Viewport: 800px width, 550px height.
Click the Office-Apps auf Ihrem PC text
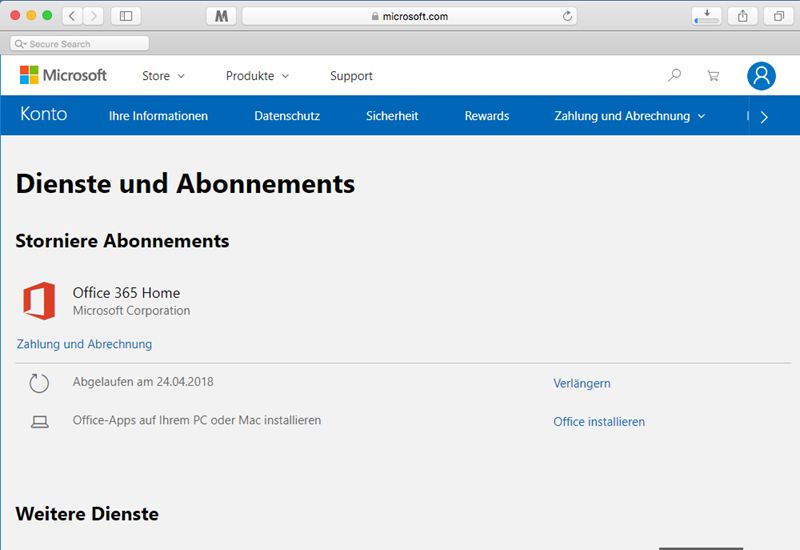point(197,420)
